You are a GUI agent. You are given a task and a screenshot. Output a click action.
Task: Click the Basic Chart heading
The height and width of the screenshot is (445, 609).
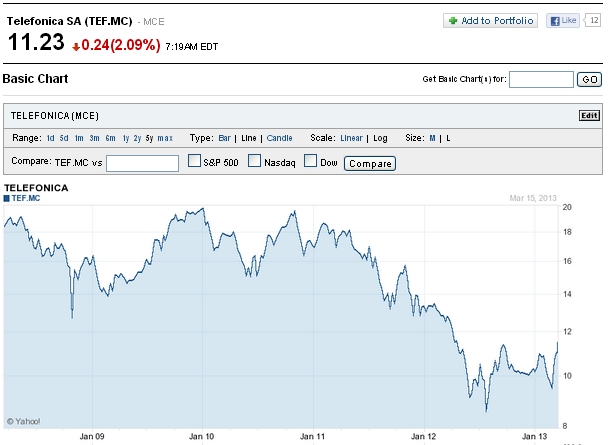35,79
